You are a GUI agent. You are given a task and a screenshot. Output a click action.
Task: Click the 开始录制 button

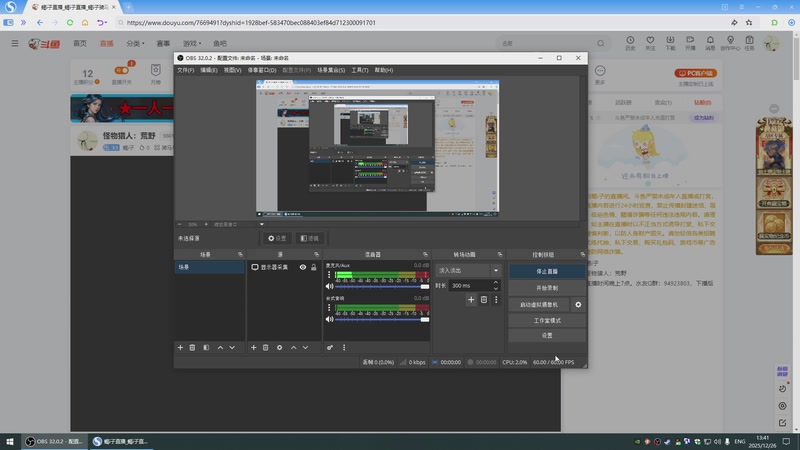coord(546,287)
